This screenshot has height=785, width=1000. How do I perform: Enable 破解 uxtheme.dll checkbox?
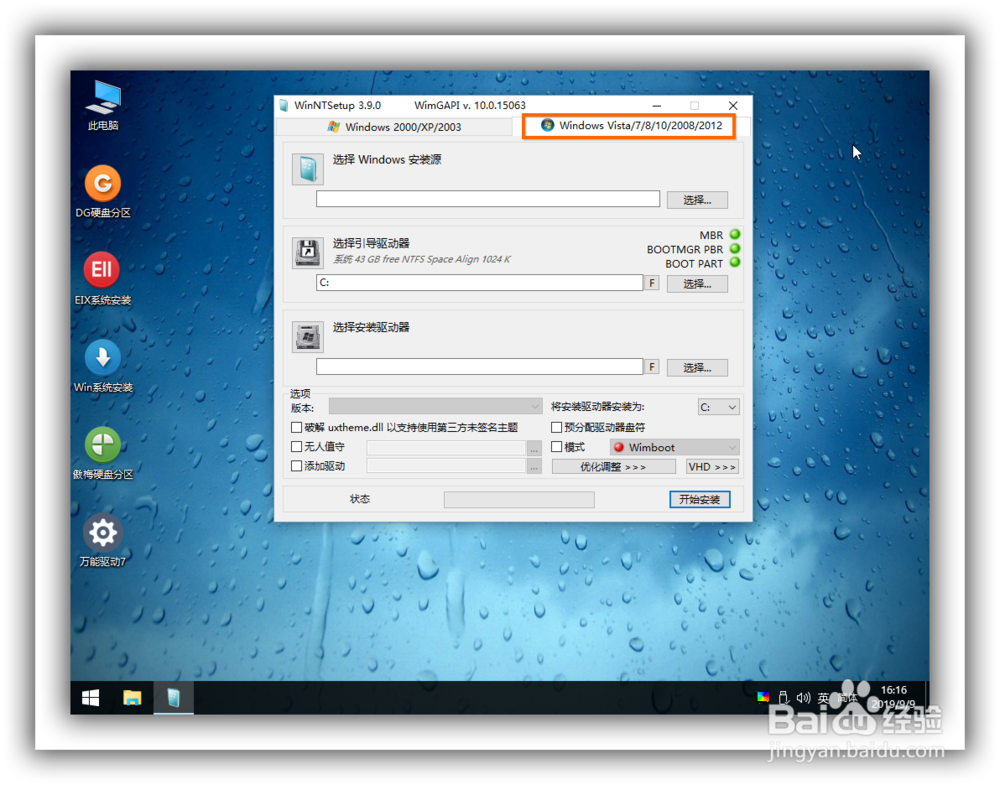coord(297,427)
